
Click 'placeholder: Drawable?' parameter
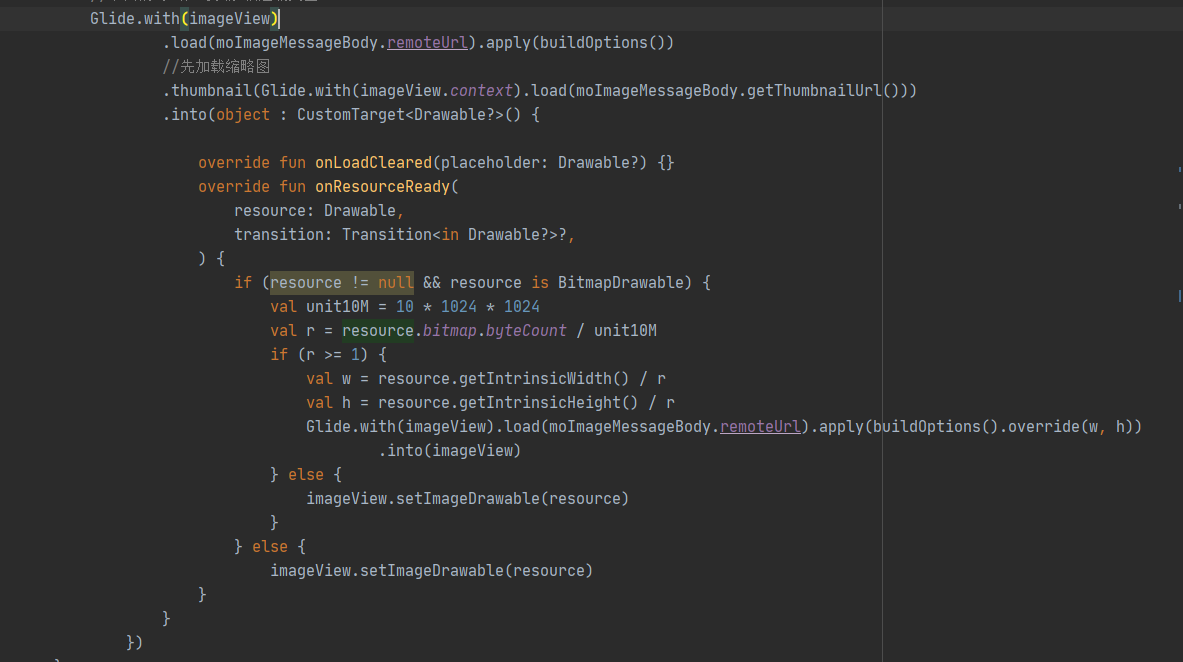pyautogui.click(x=539, y=162)
